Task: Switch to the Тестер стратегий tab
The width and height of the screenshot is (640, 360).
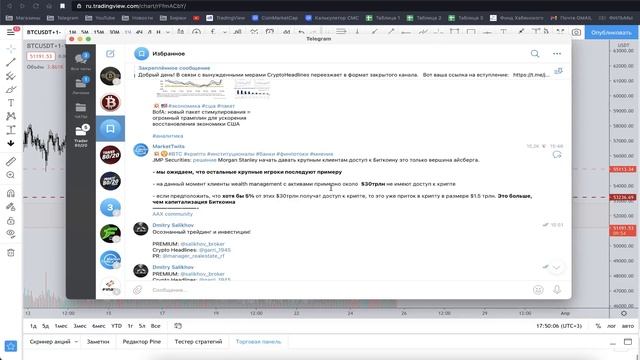Action: click(198, 342)
